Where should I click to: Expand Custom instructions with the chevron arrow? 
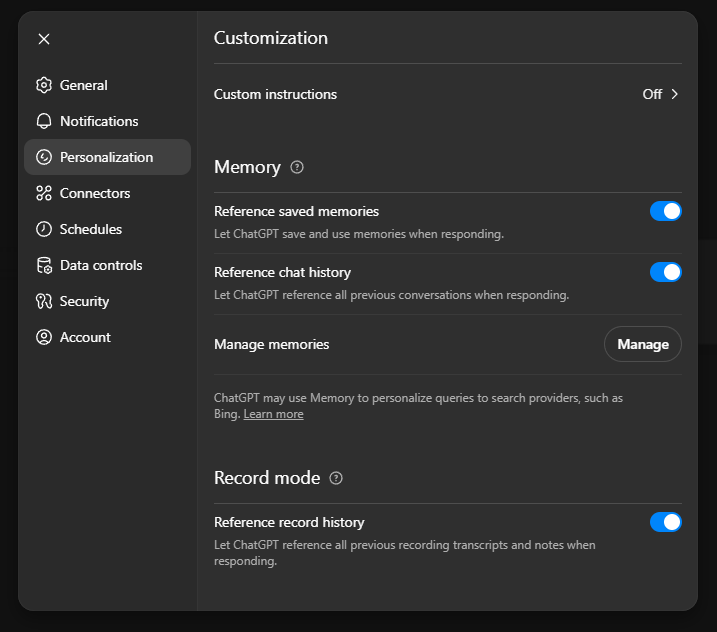675,94
